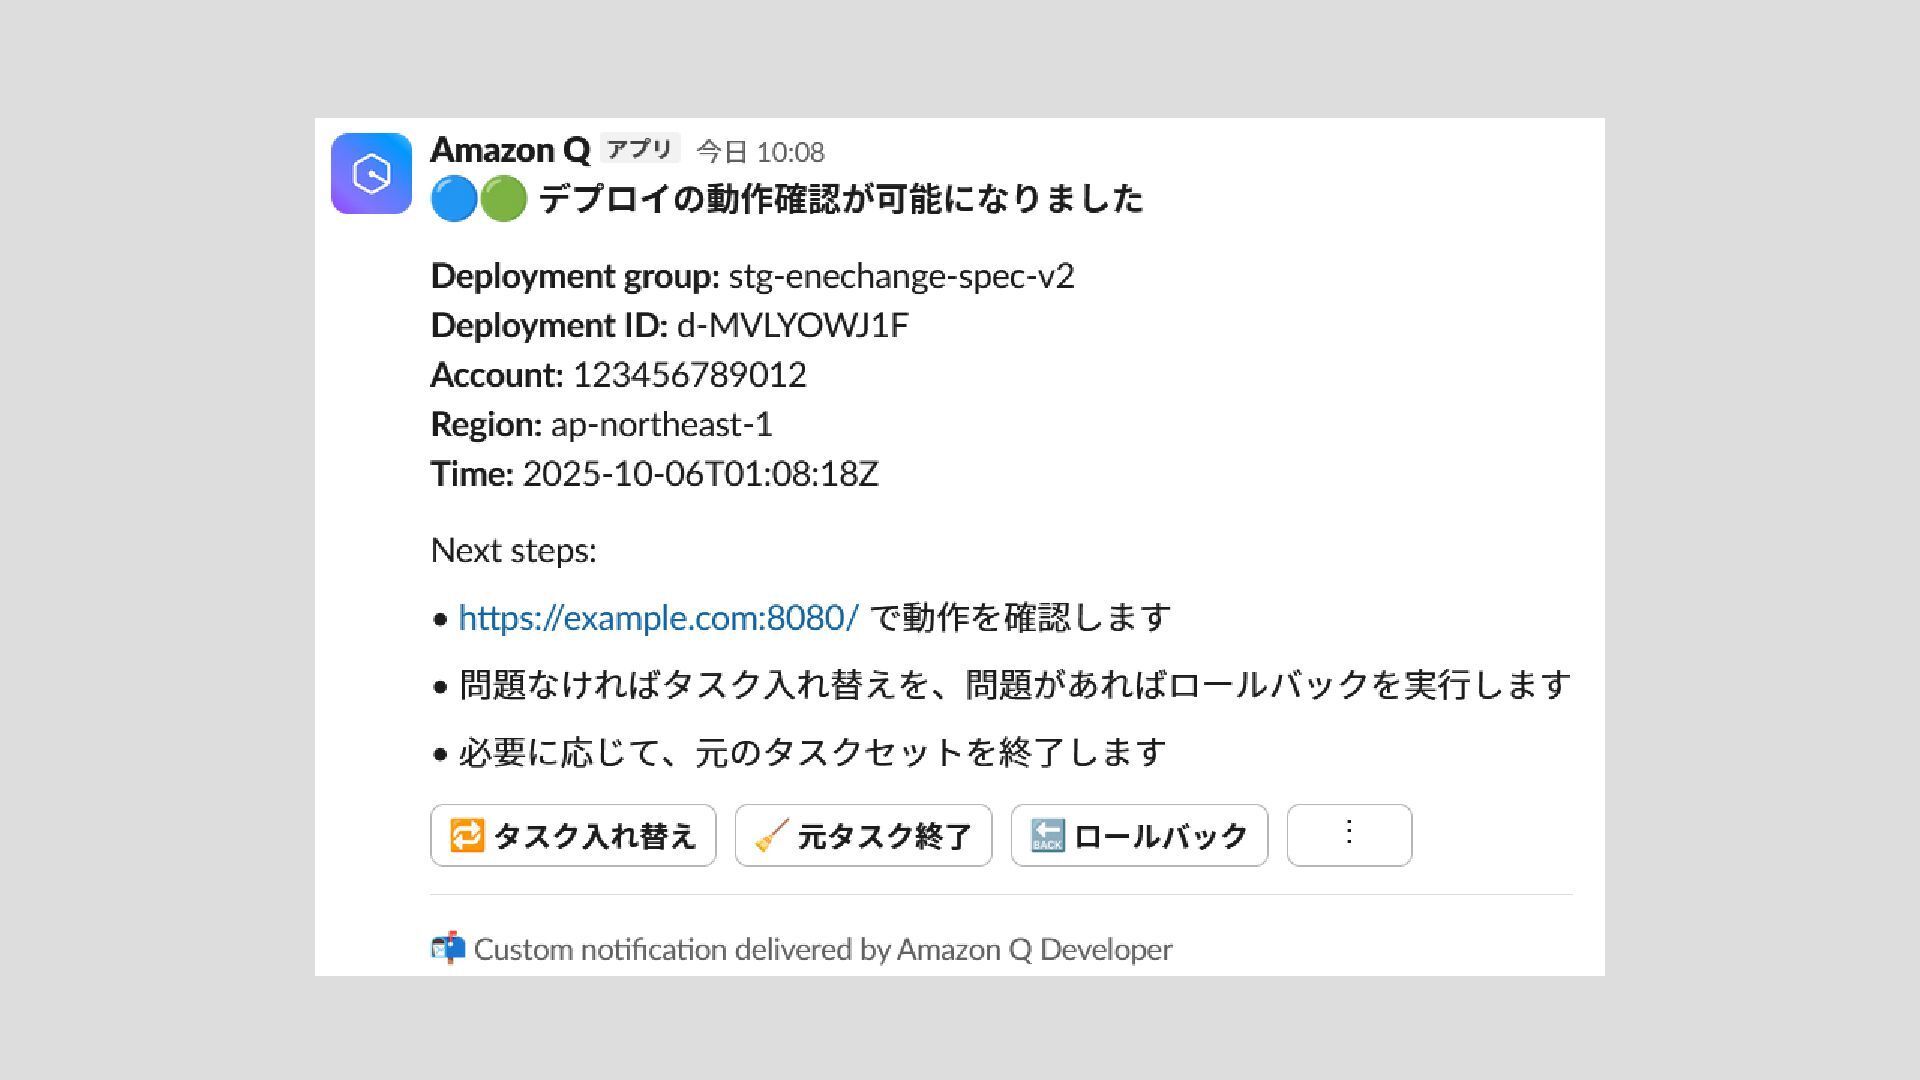Click the region value ap-northeast-1
The width and height of the screenshot is (1920, 1080).
pos(661,425)
